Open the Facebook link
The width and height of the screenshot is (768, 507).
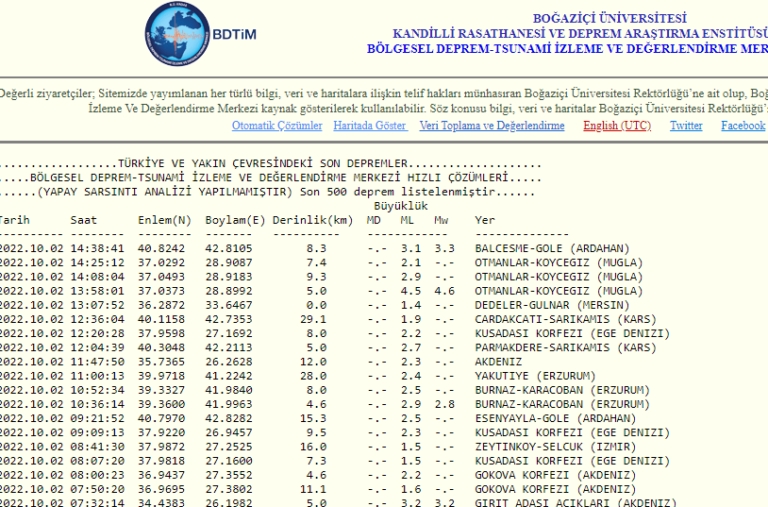[742, 126]
